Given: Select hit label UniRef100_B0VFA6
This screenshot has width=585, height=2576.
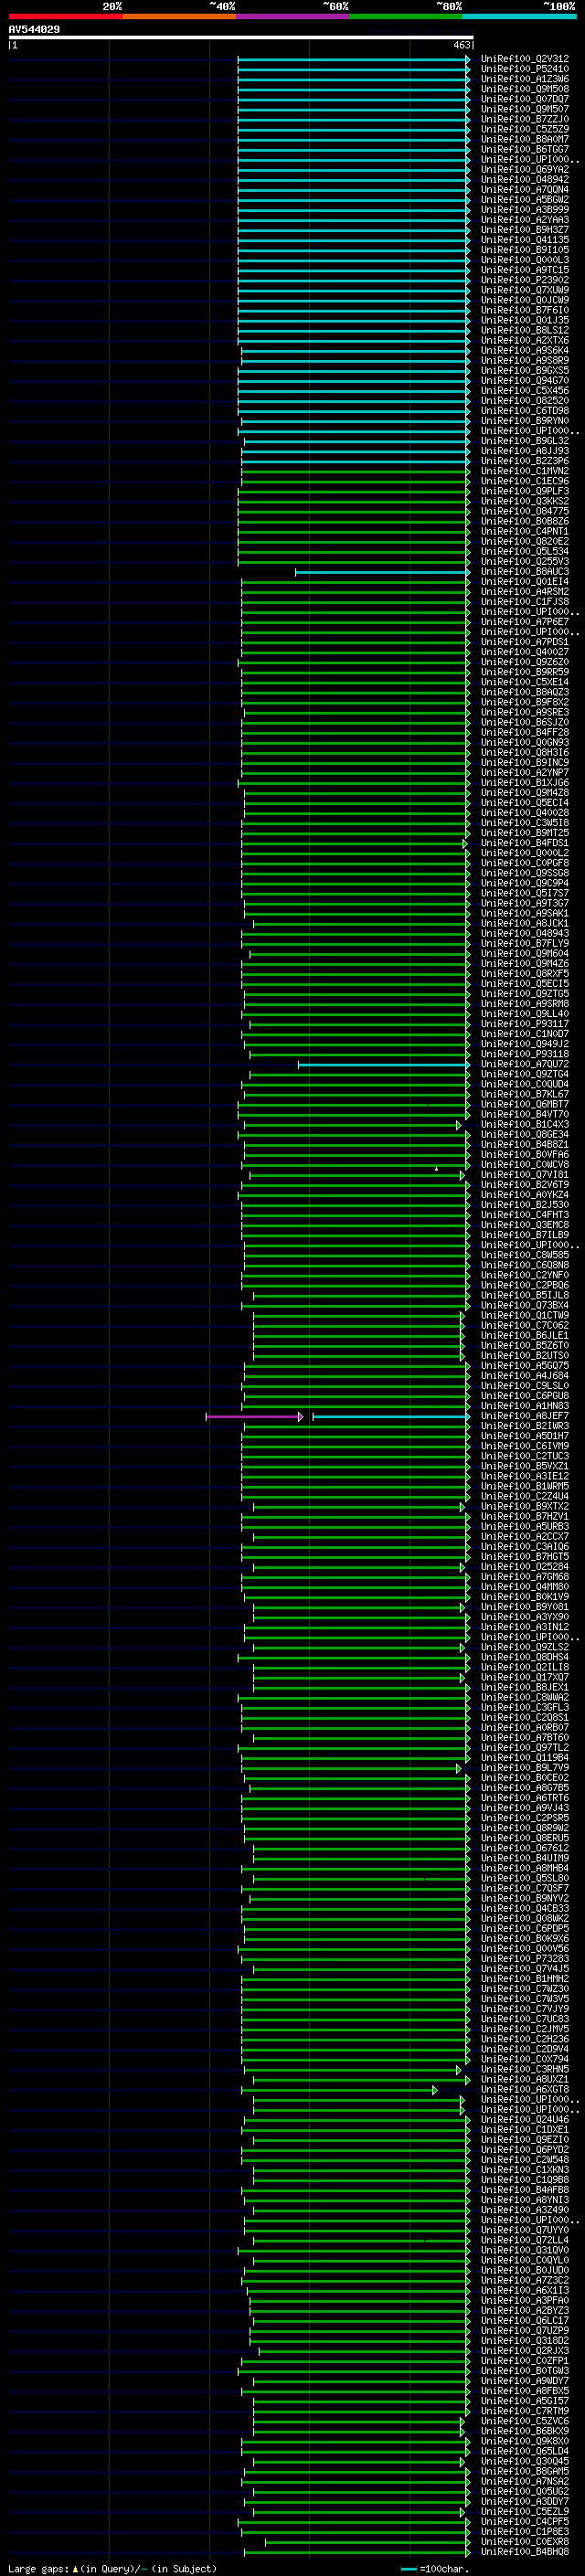Looking at the screenshot, I should 525,1154.
